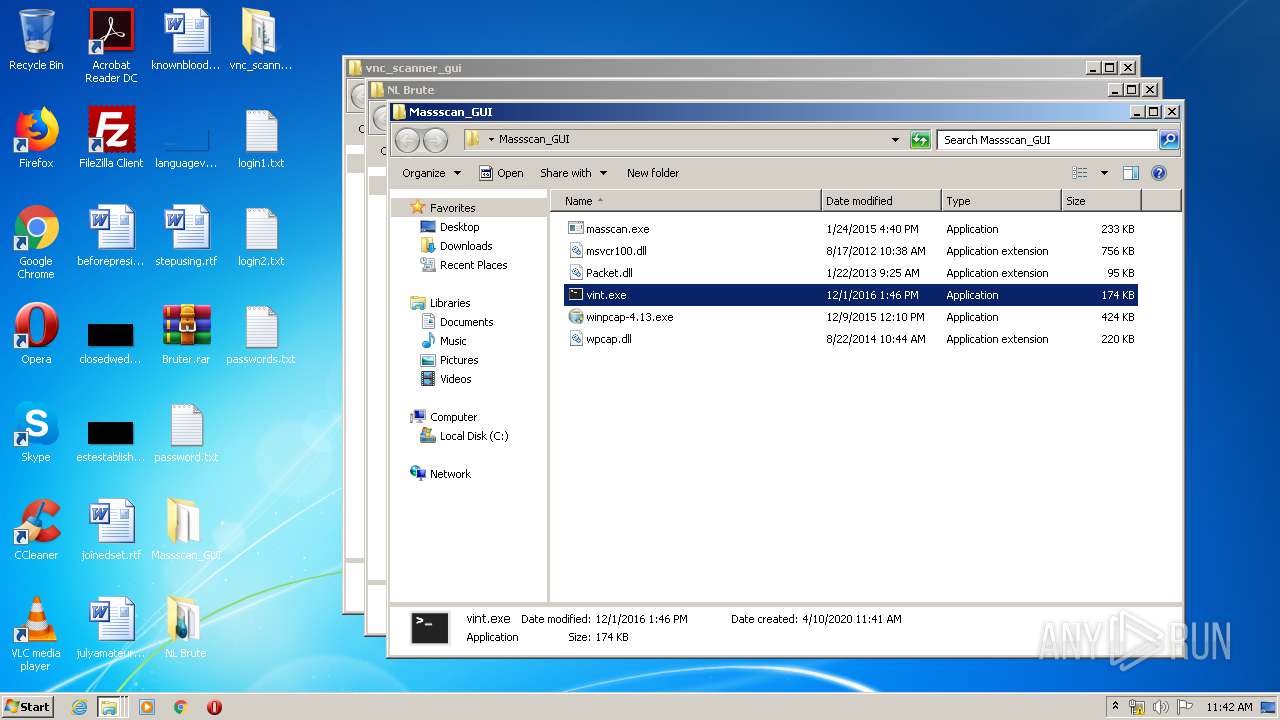Select vint.exe in file list
1280x720 pixels.
coord(851,295)
